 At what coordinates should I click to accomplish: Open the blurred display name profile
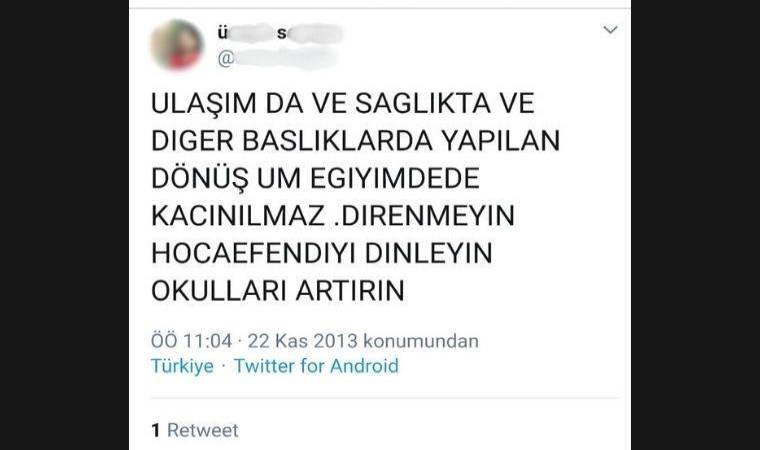coord(280,33)
